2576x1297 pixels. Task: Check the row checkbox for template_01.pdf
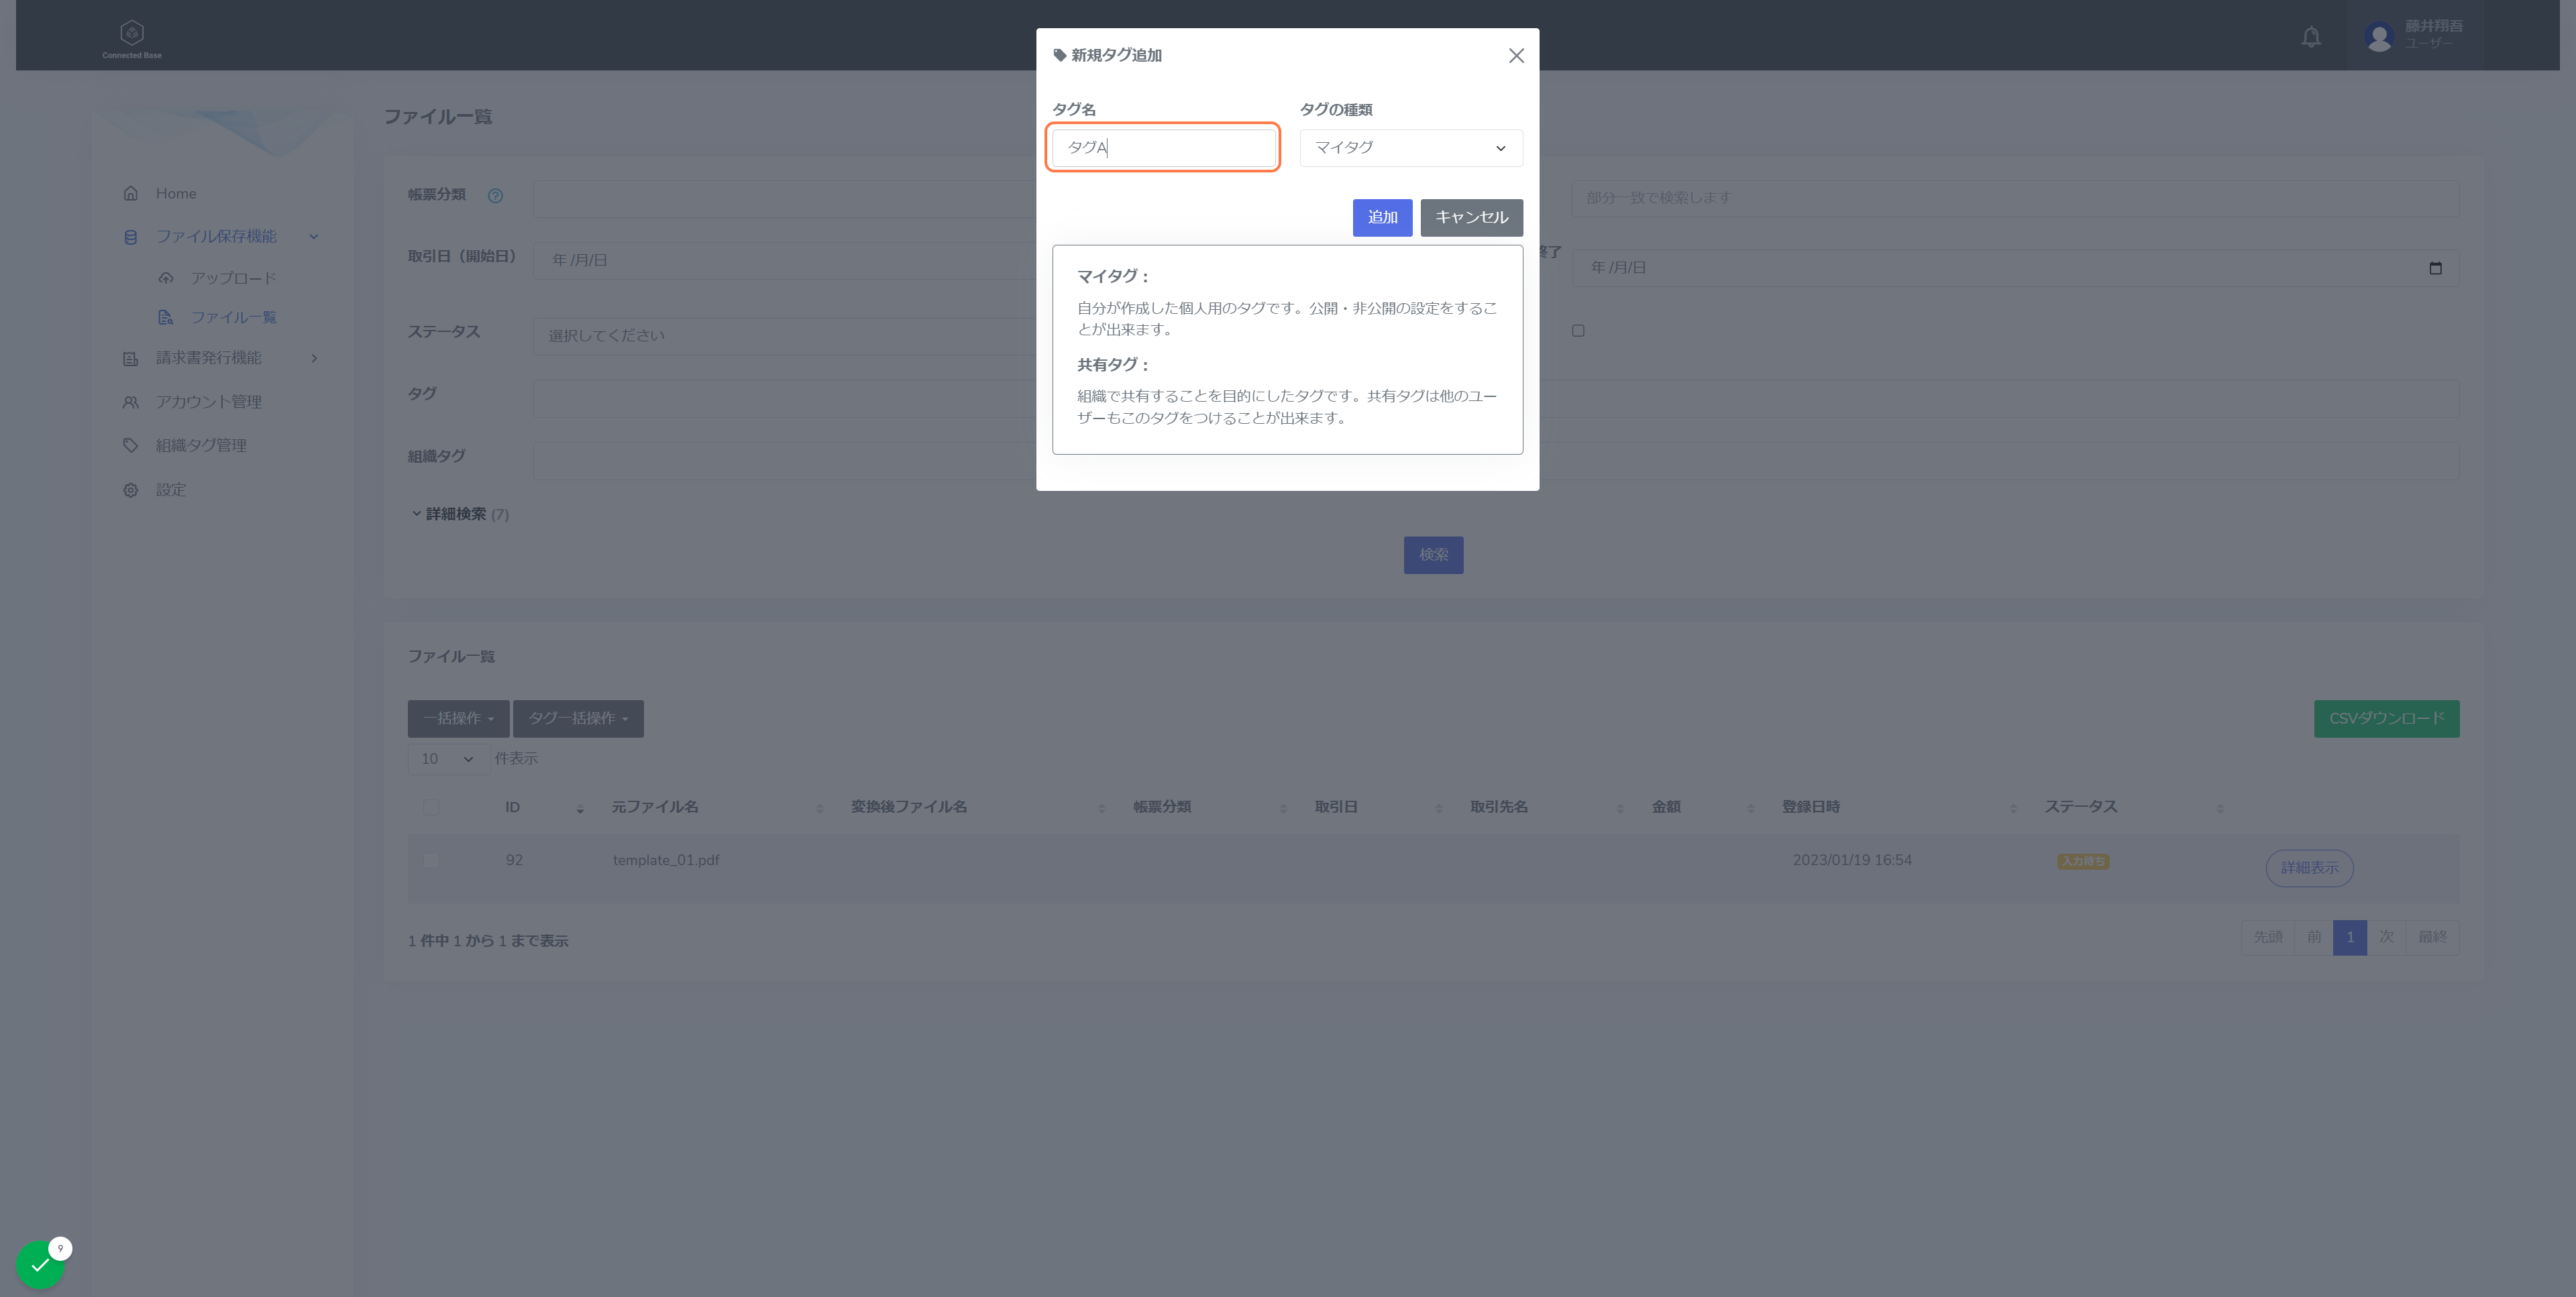[431, 860]
